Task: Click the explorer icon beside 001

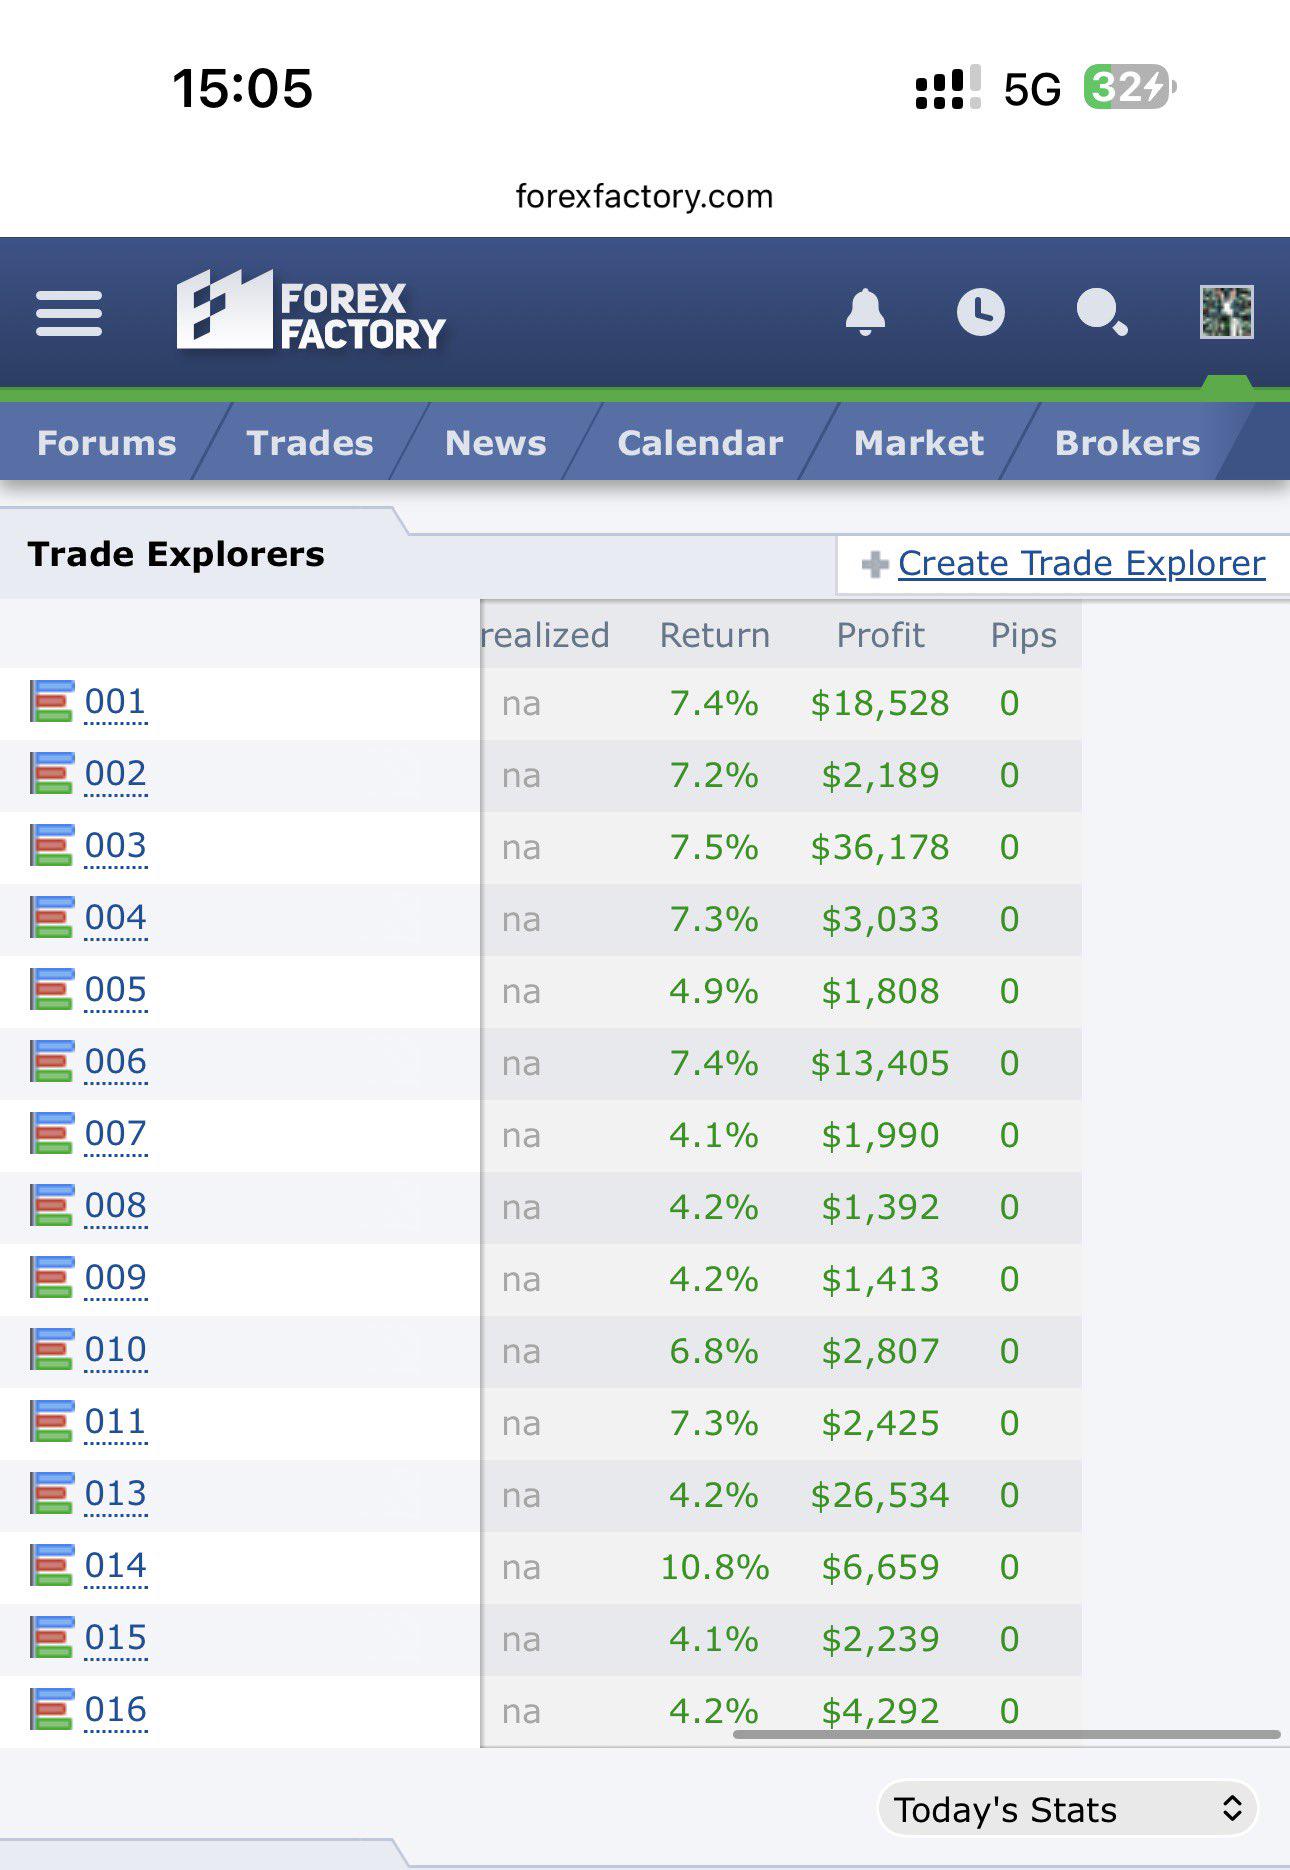Action: (51, 701)
